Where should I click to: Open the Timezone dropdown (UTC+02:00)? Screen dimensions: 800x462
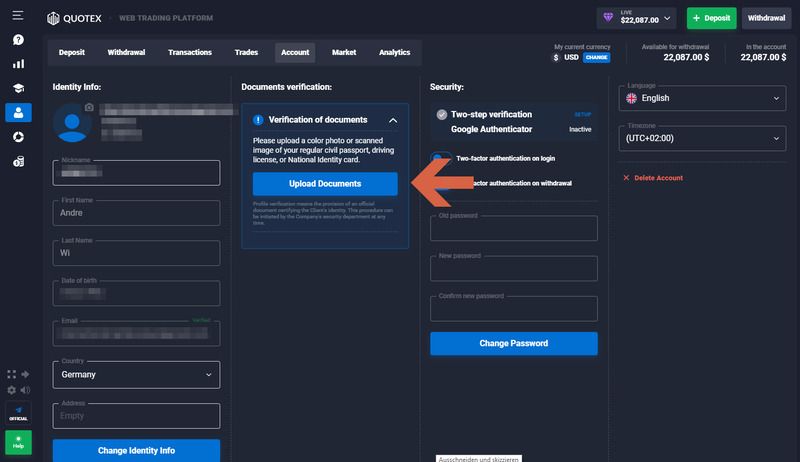point(703,138)
